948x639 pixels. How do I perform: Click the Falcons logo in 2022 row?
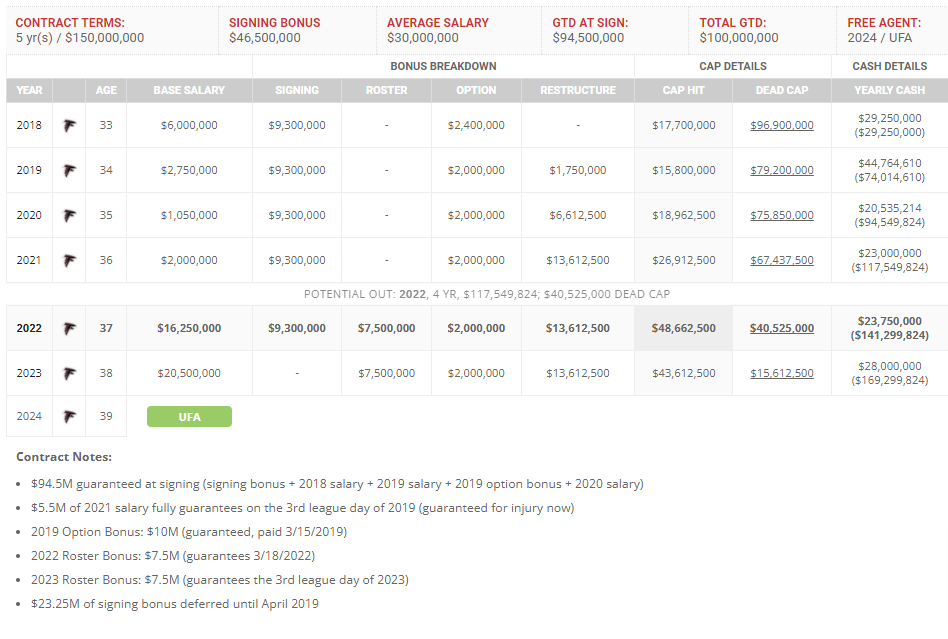[70, 329]
